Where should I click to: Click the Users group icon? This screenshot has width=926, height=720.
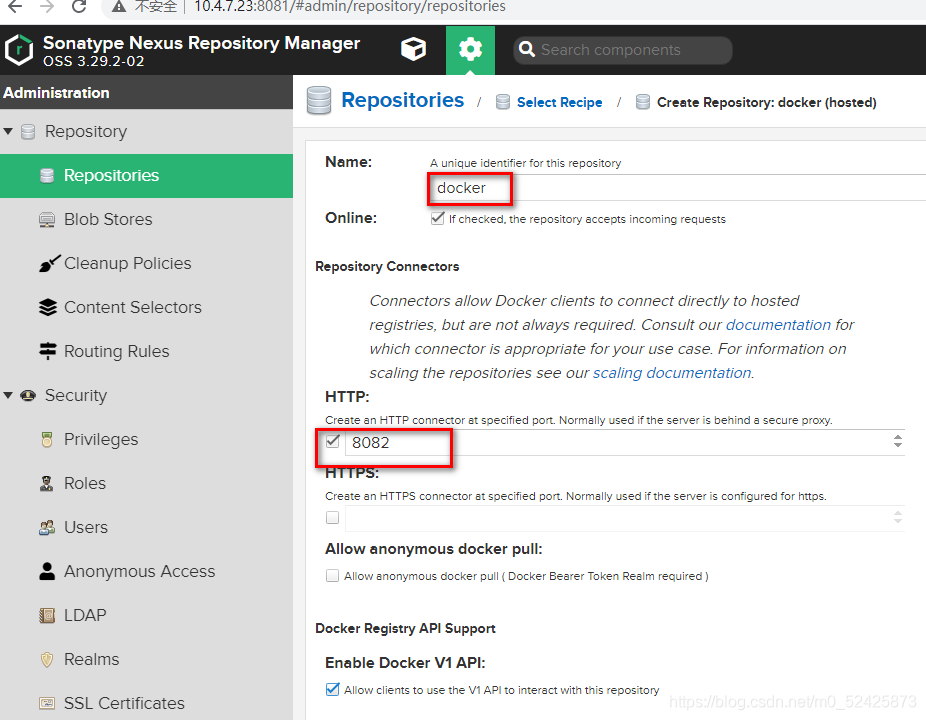[47, 527]
